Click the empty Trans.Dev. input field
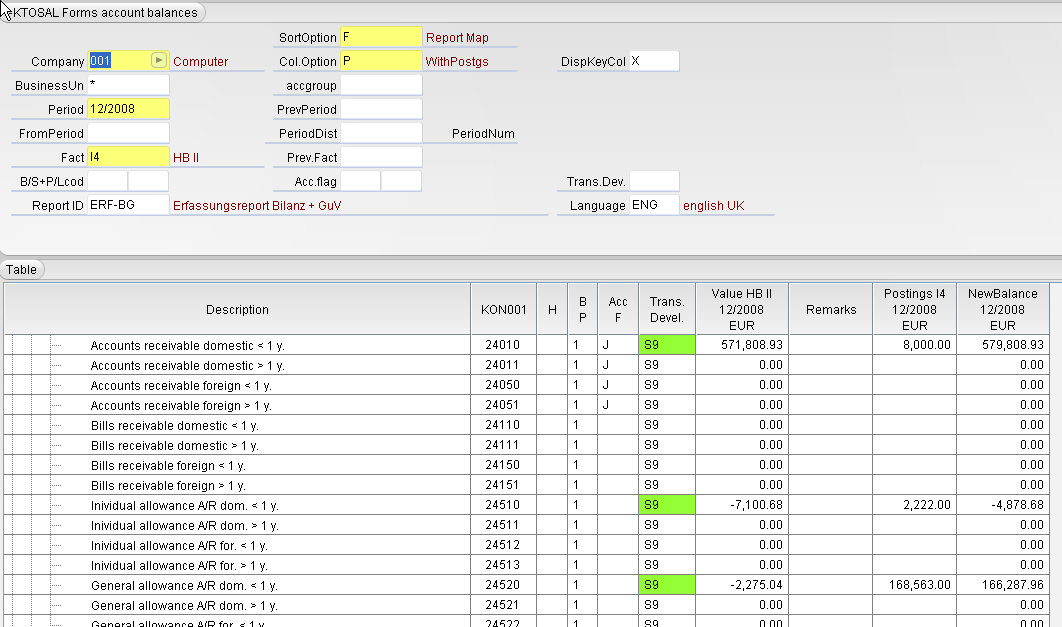 tap(654, 181)
